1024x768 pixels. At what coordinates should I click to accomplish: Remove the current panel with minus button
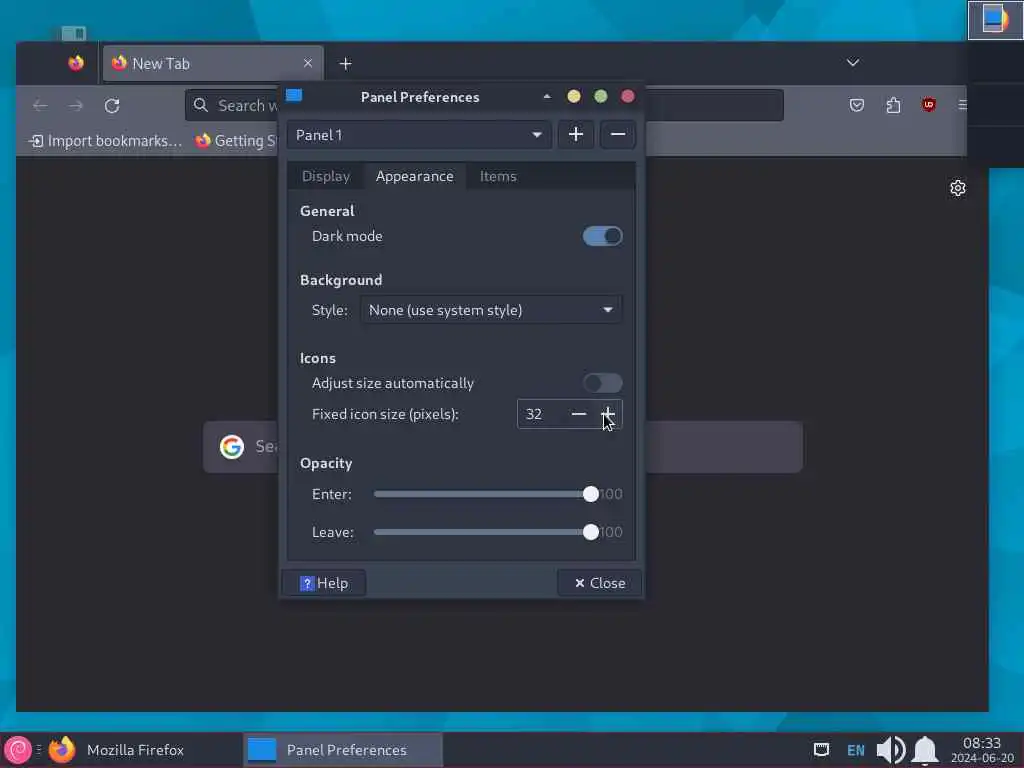(618, 135)
